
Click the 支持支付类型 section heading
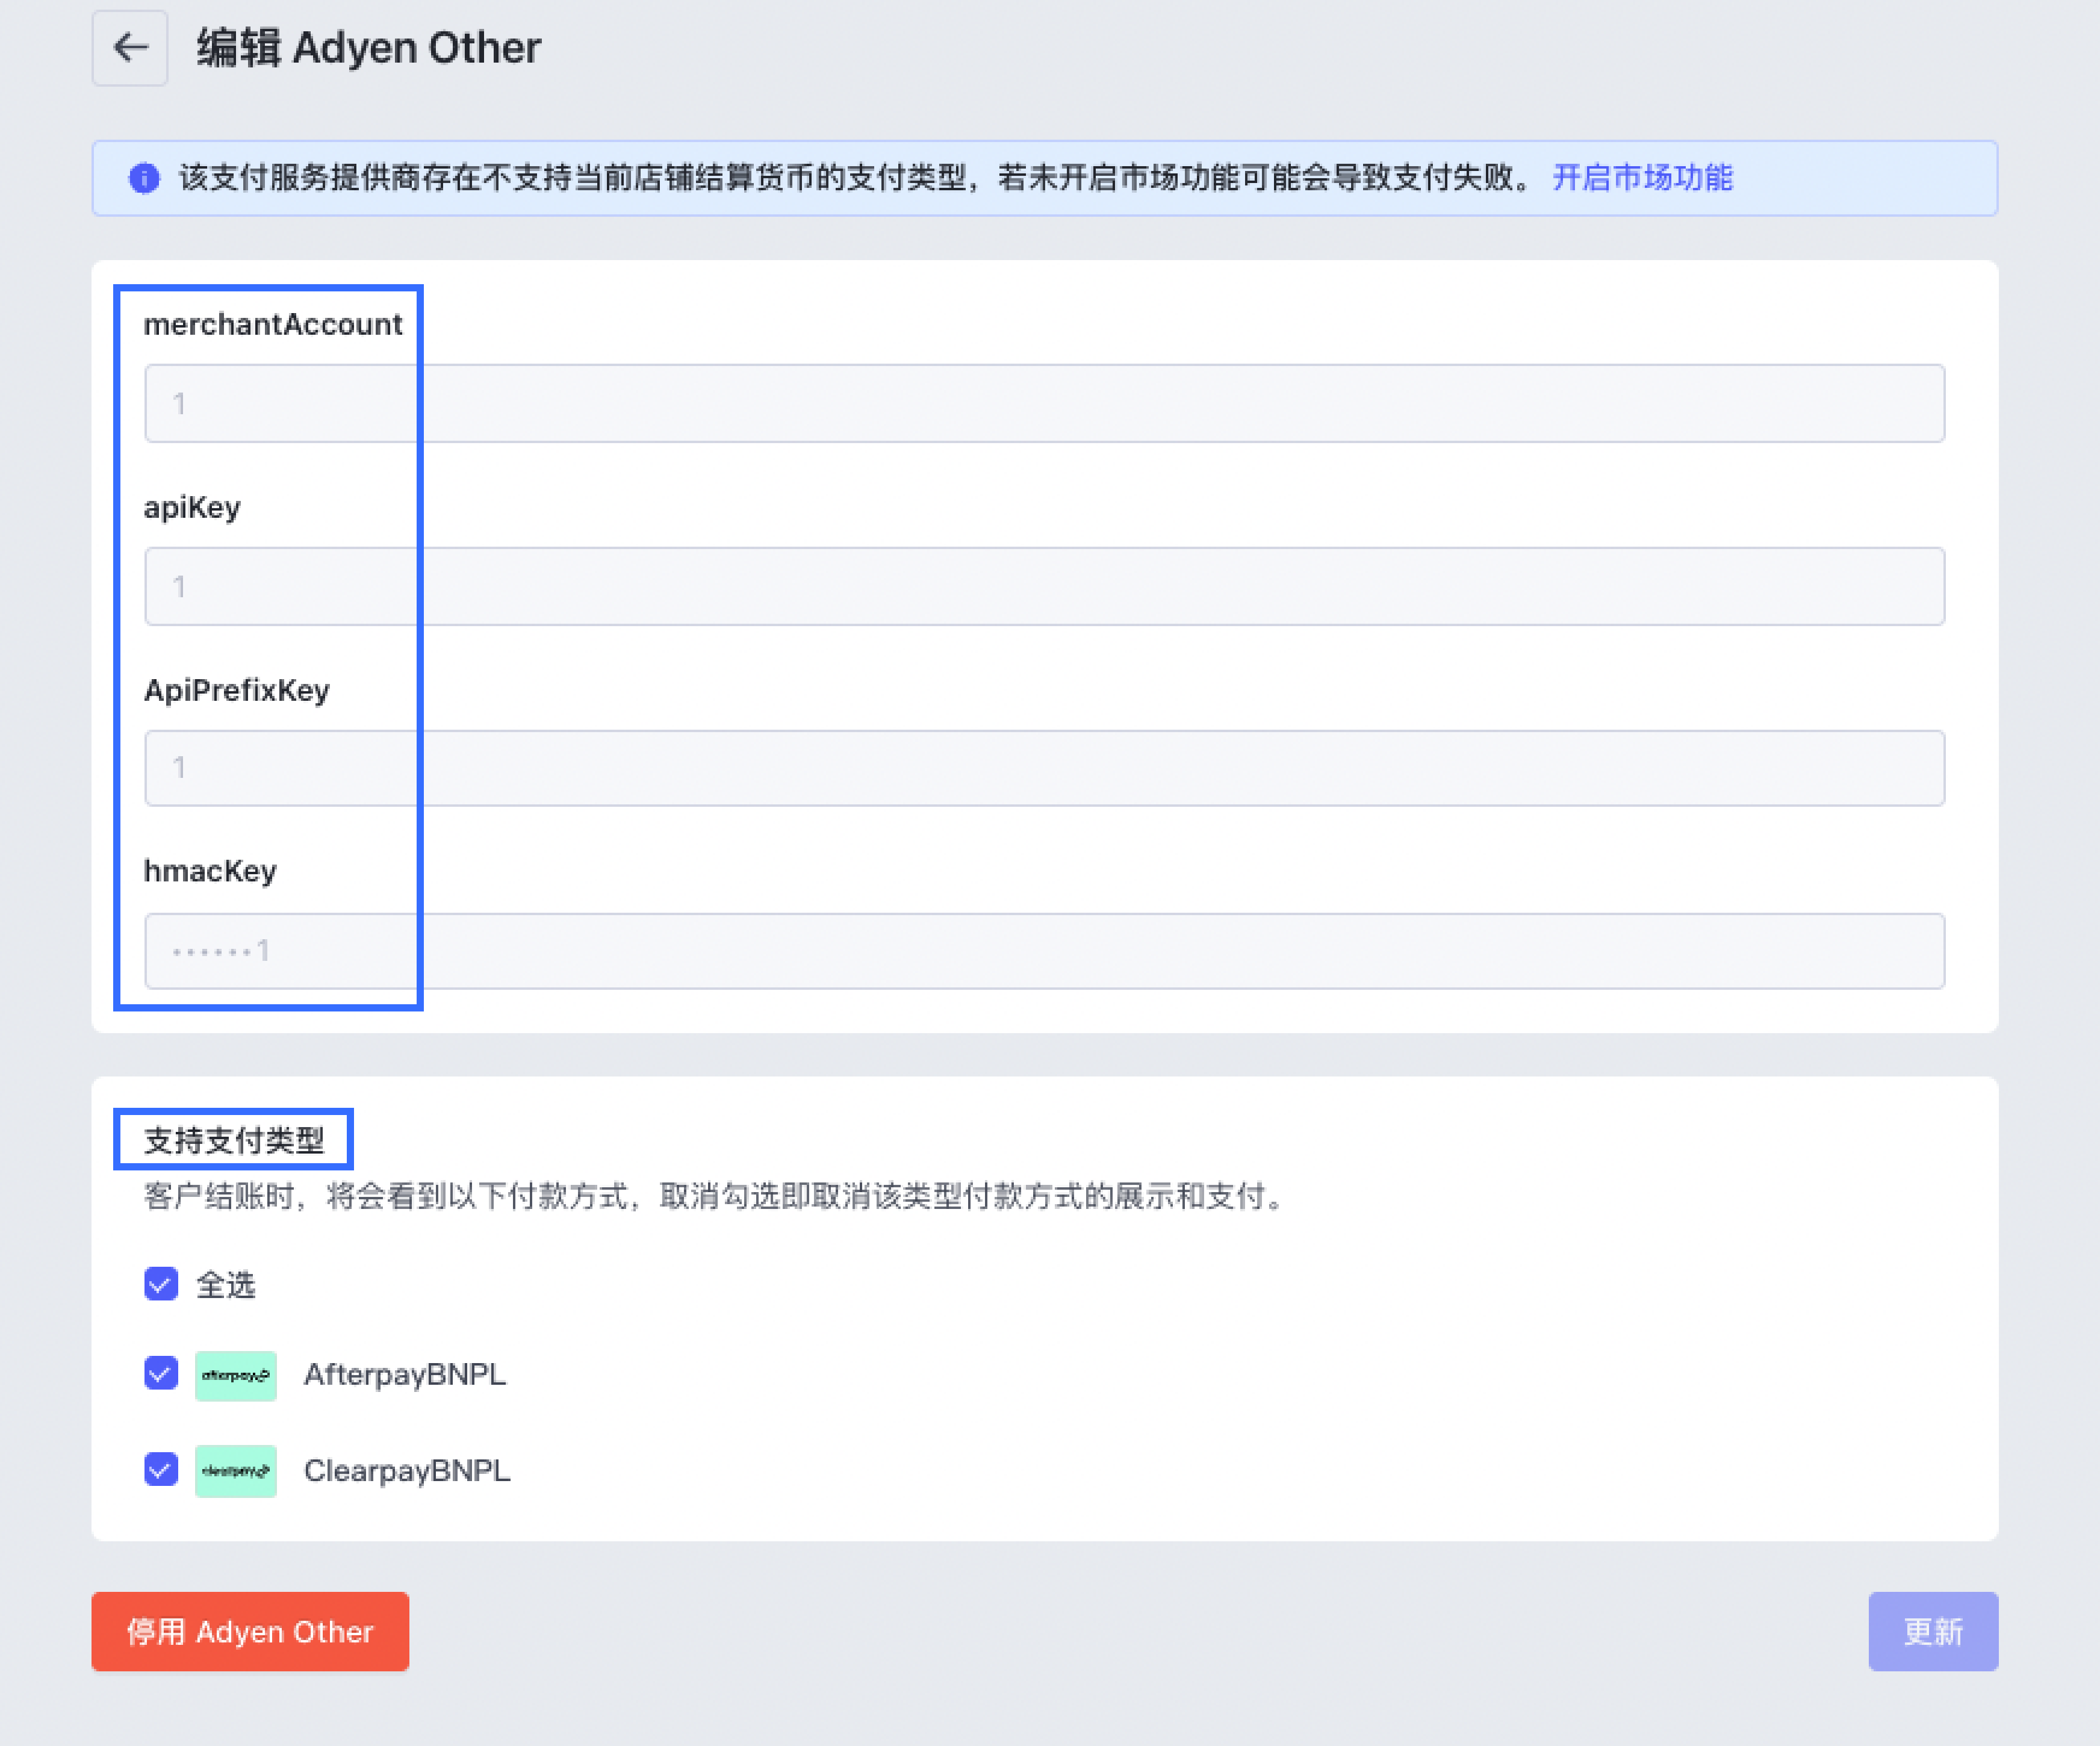point(234,1140)
